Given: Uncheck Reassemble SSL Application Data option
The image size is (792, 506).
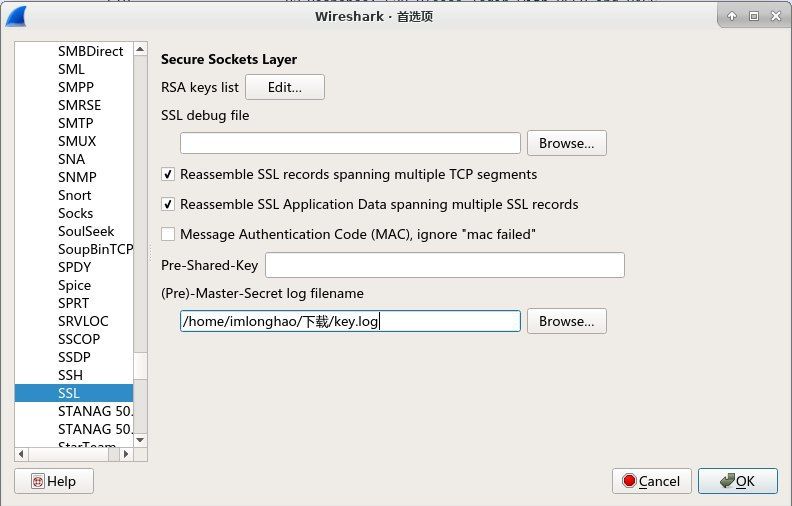Looking at the screenshot, I should click(168, 204).
